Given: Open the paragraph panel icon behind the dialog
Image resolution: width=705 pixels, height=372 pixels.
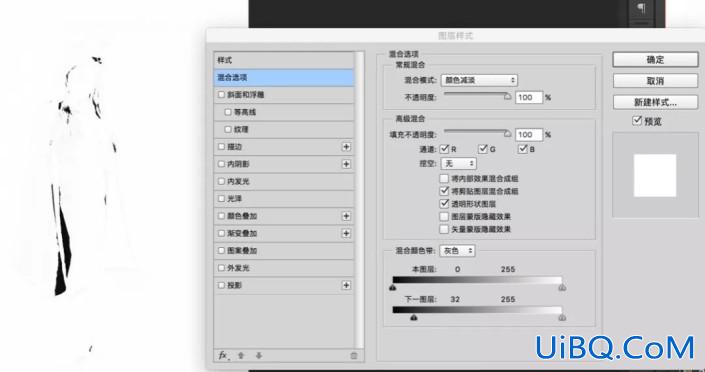Looking at the screenshot, I should 642,8.
